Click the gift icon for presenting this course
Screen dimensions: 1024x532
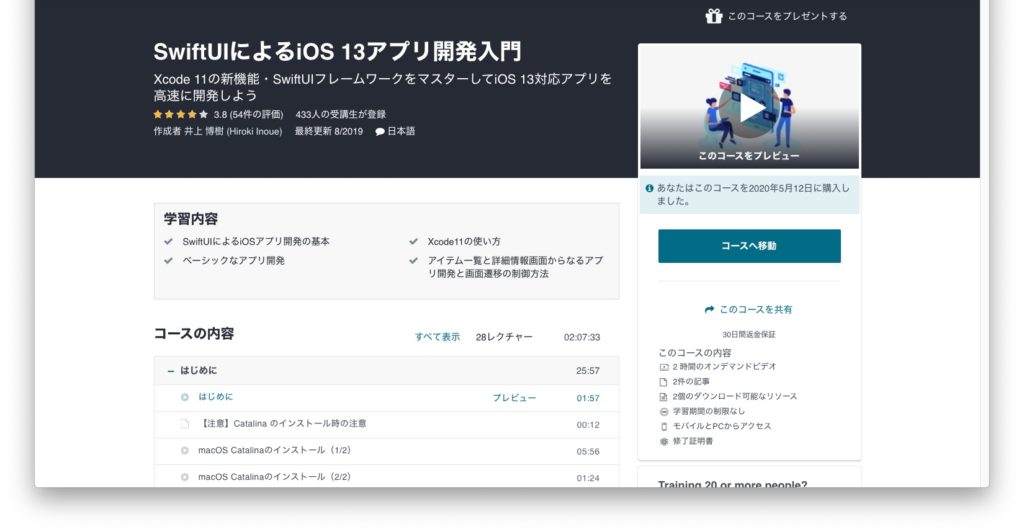(x=714, y=16)
